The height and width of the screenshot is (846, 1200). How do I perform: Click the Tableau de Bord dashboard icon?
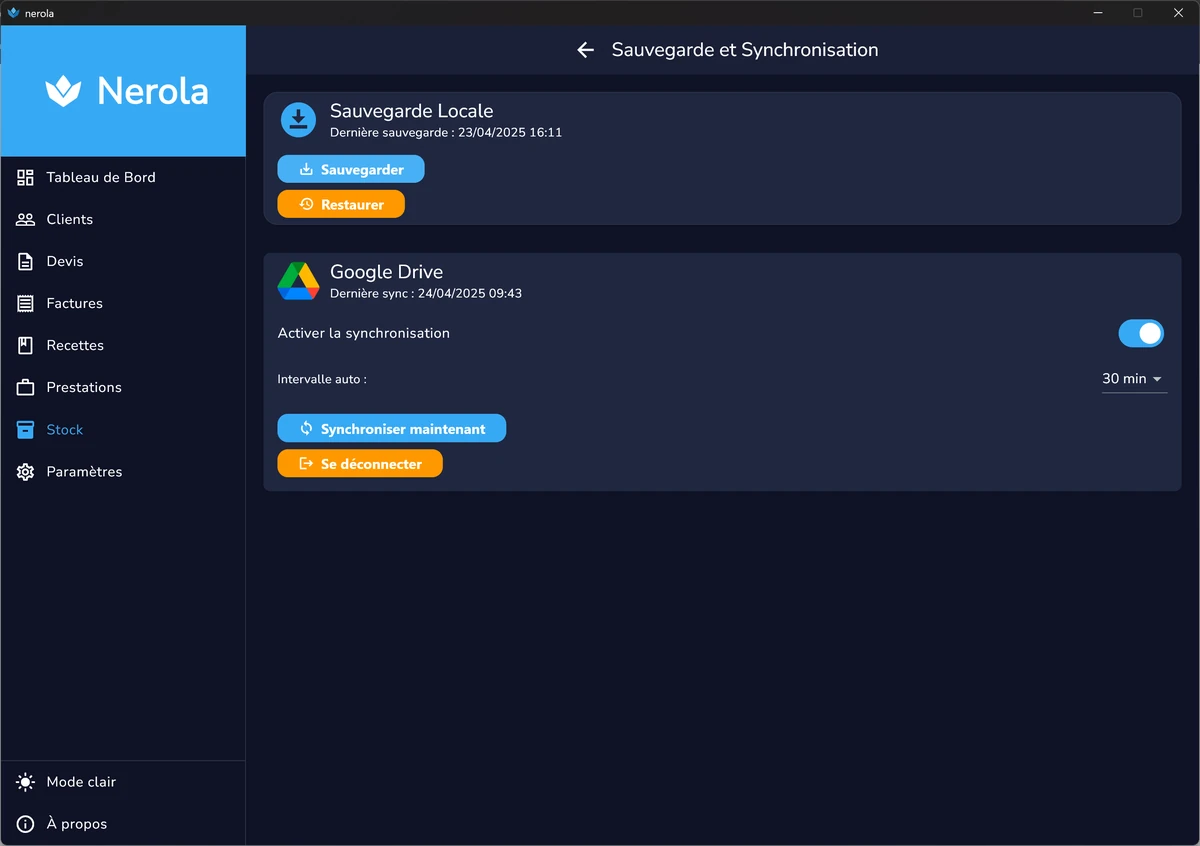pos(26,177)
